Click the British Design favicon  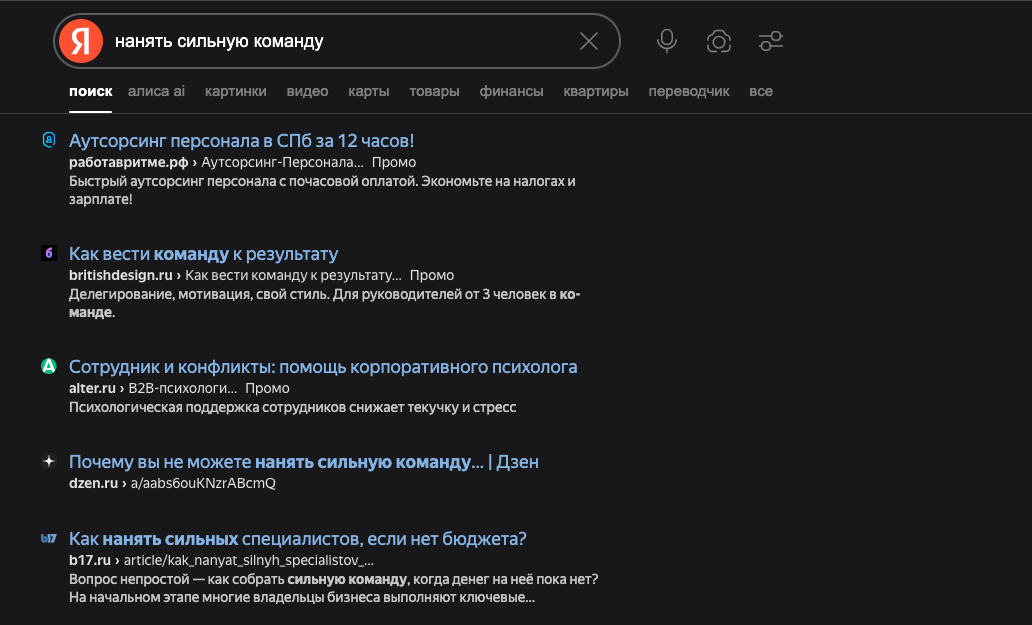coord(48,254)
